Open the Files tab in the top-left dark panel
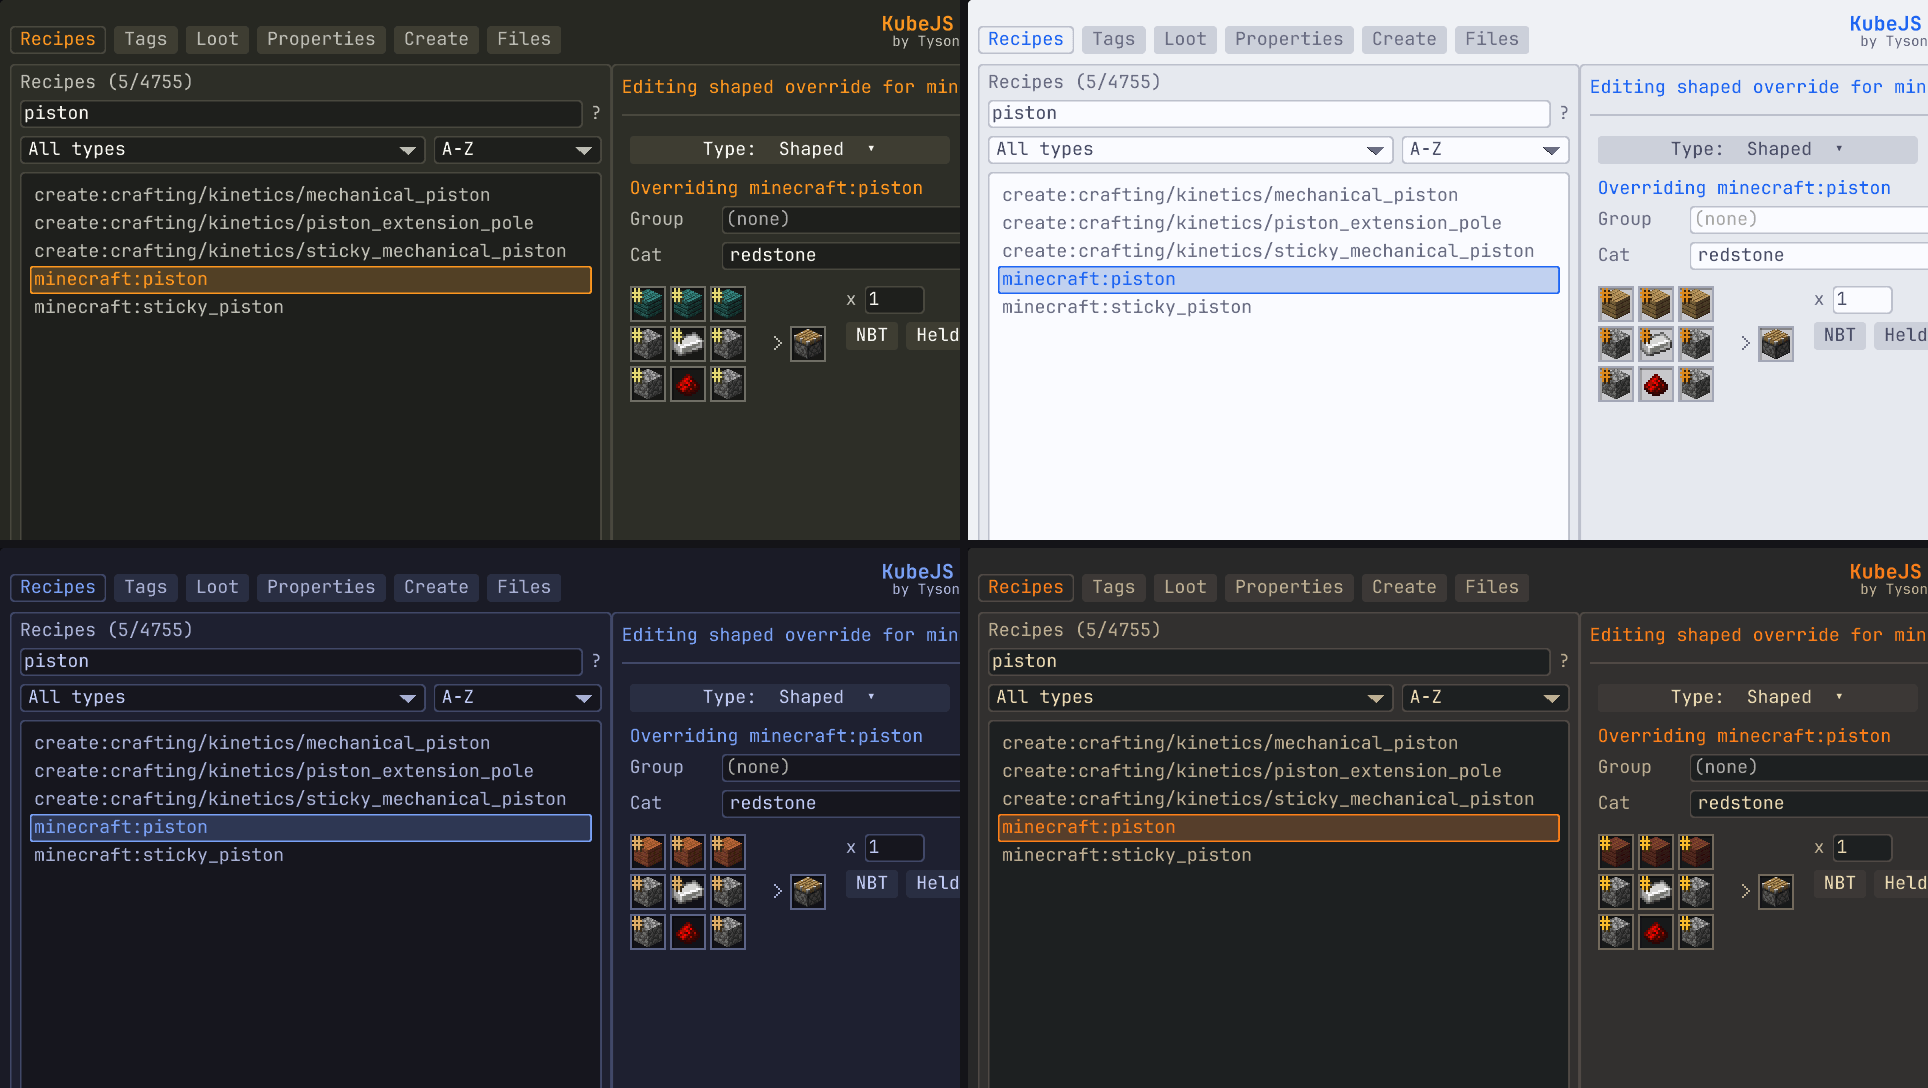Screen dimensions: 1928x1088 pyautogui.click(x=524, y=40)
